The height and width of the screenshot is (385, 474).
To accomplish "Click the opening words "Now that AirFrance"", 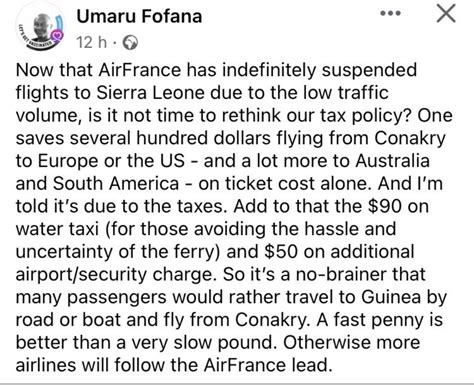I will pyautogui.click(x=98, y=70).
